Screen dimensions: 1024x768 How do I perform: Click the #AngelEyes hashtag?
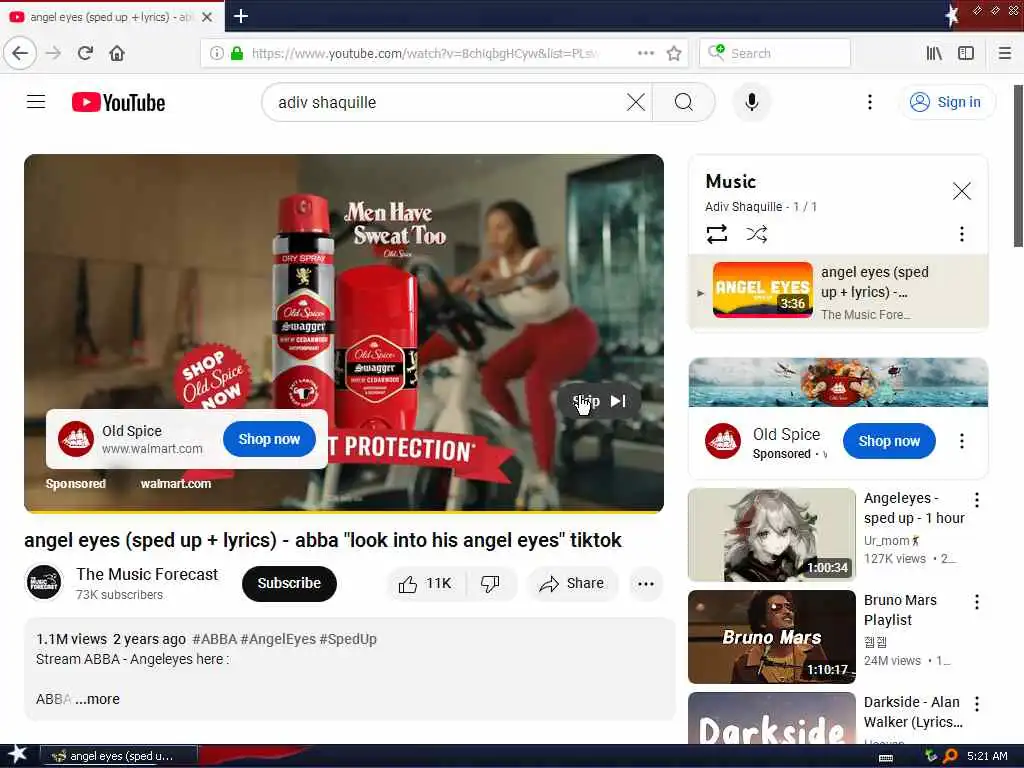click(x=278, y=639)
